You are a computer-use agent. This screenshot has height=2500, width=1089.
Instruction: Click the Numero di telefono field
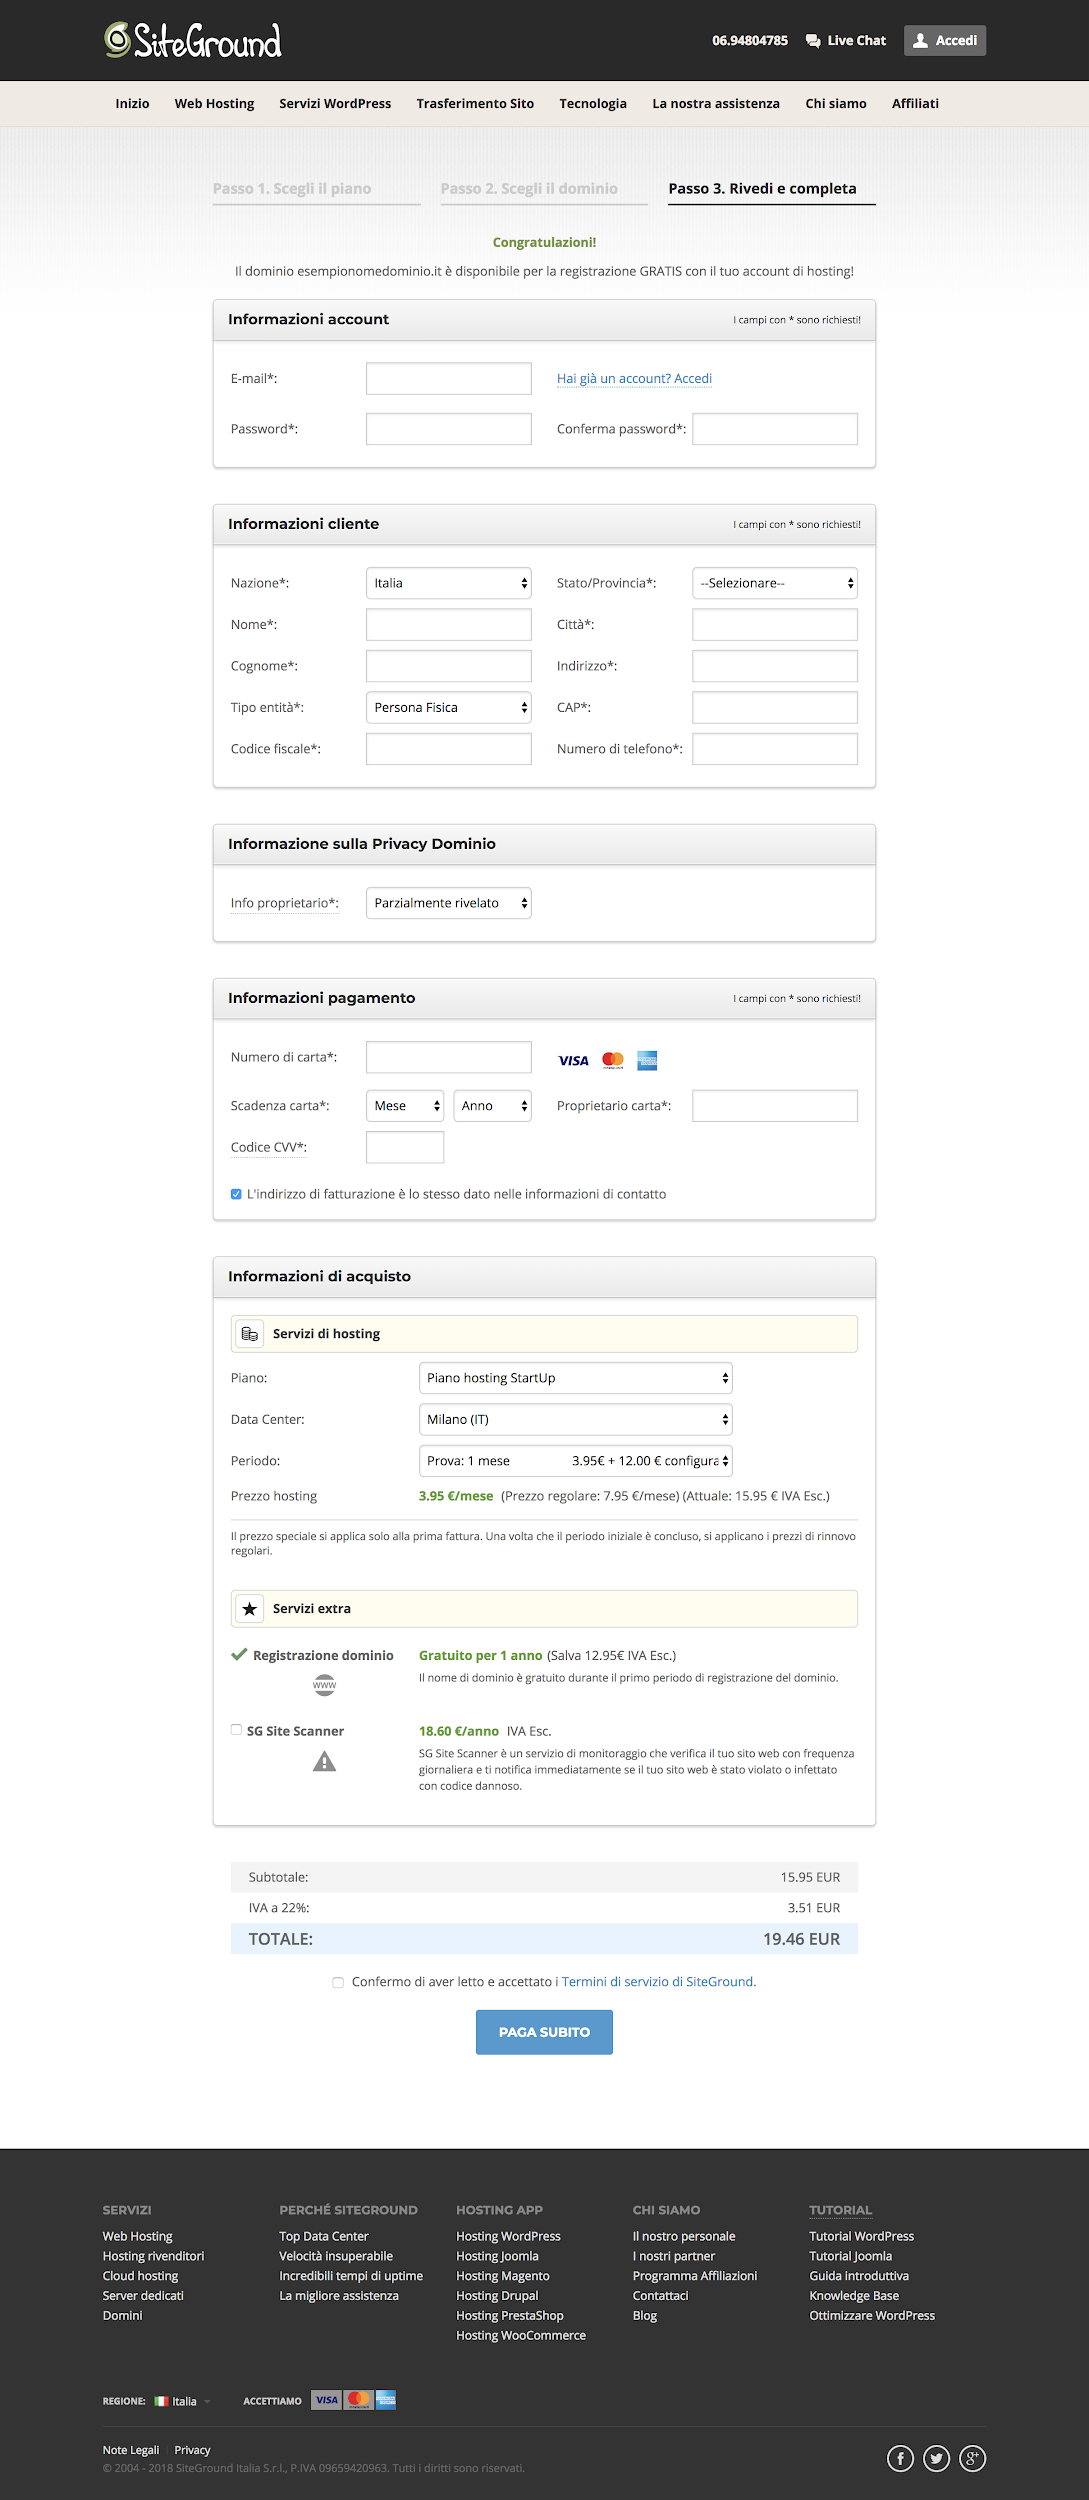pyautogui.click(x=775, y=749)
